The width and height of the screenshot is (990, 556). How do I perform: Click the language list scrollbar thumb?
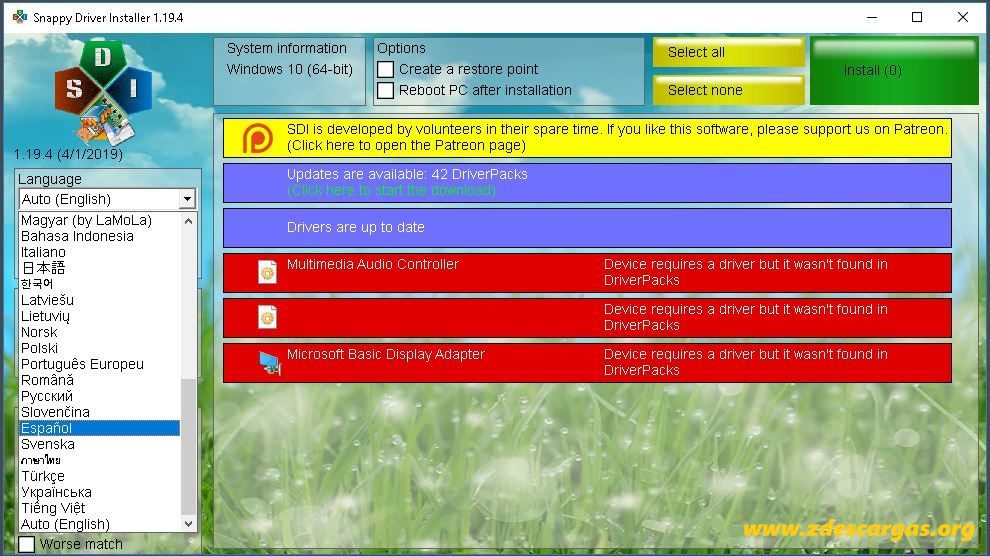(188, 447)
